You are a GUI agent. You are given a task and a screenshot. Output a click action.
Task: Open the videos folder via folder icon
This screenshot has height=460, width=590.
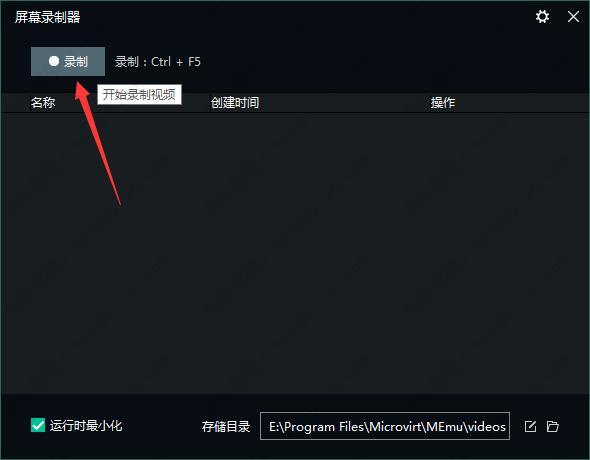coord(552,426)
